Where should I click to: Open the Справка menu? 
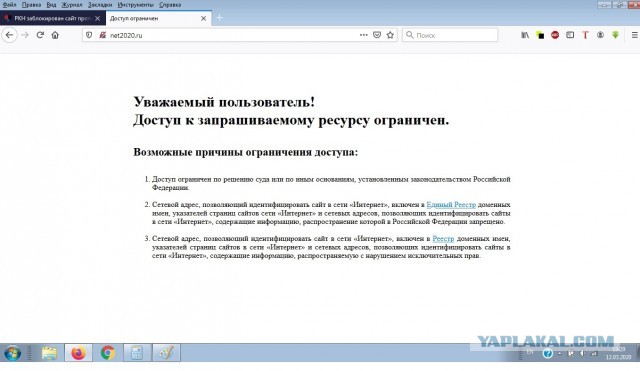pos(170,5)
